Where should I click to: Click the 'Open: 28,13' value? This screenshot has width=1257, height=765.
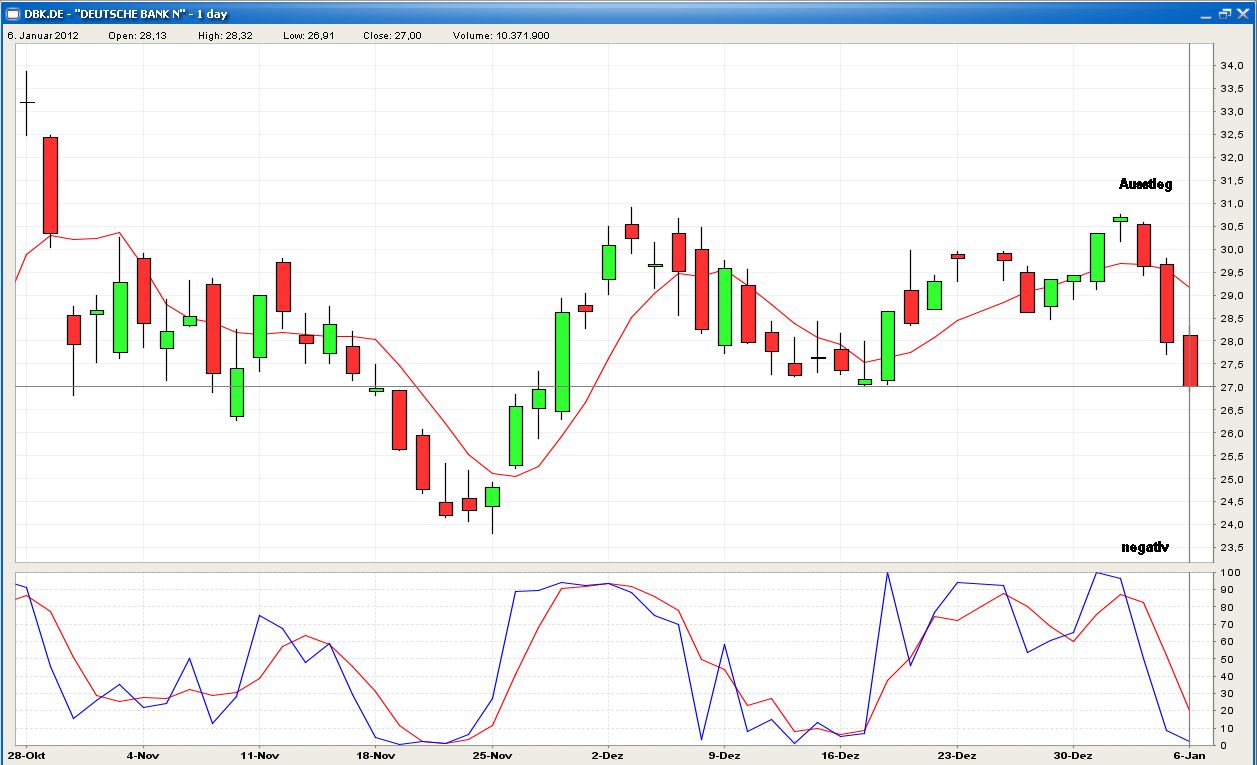[x=137, y=35]
